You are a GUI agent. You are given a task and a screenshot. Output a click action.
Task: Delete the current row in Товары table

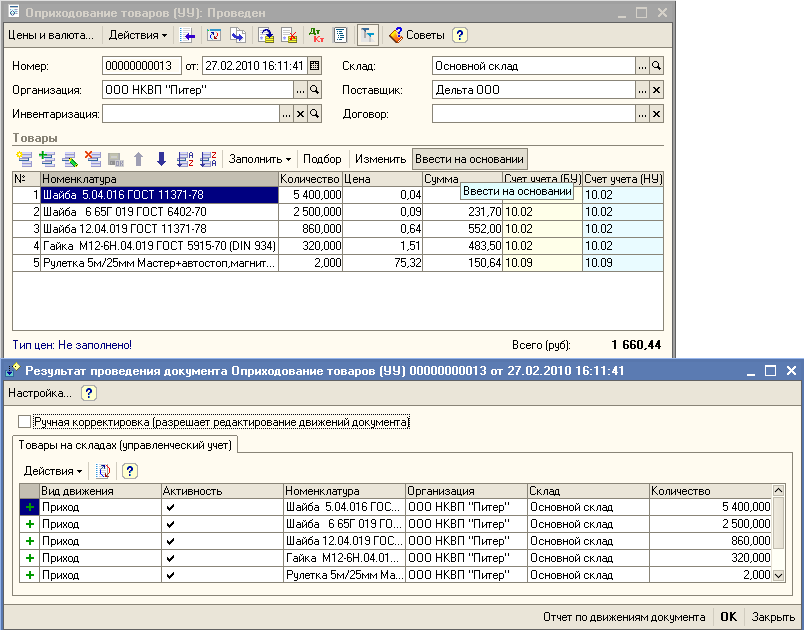pos(93,159)
